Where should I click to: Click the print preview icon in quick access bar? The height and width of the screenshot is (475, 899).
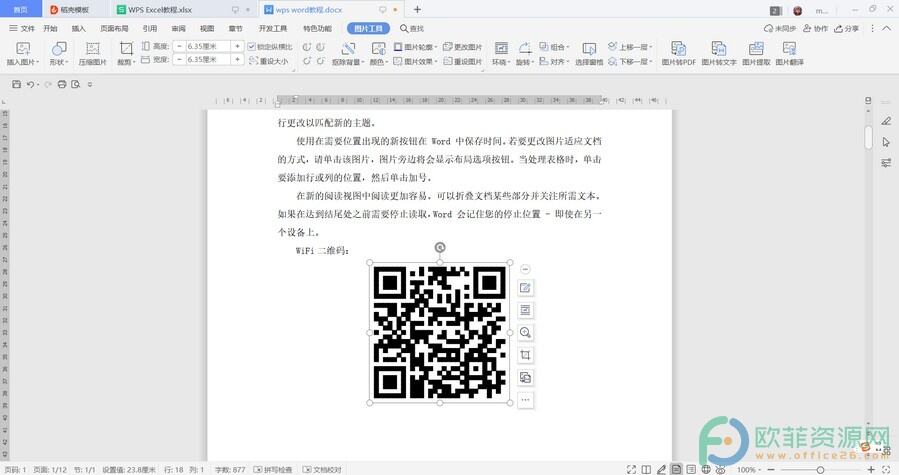[x=76, y=84]
